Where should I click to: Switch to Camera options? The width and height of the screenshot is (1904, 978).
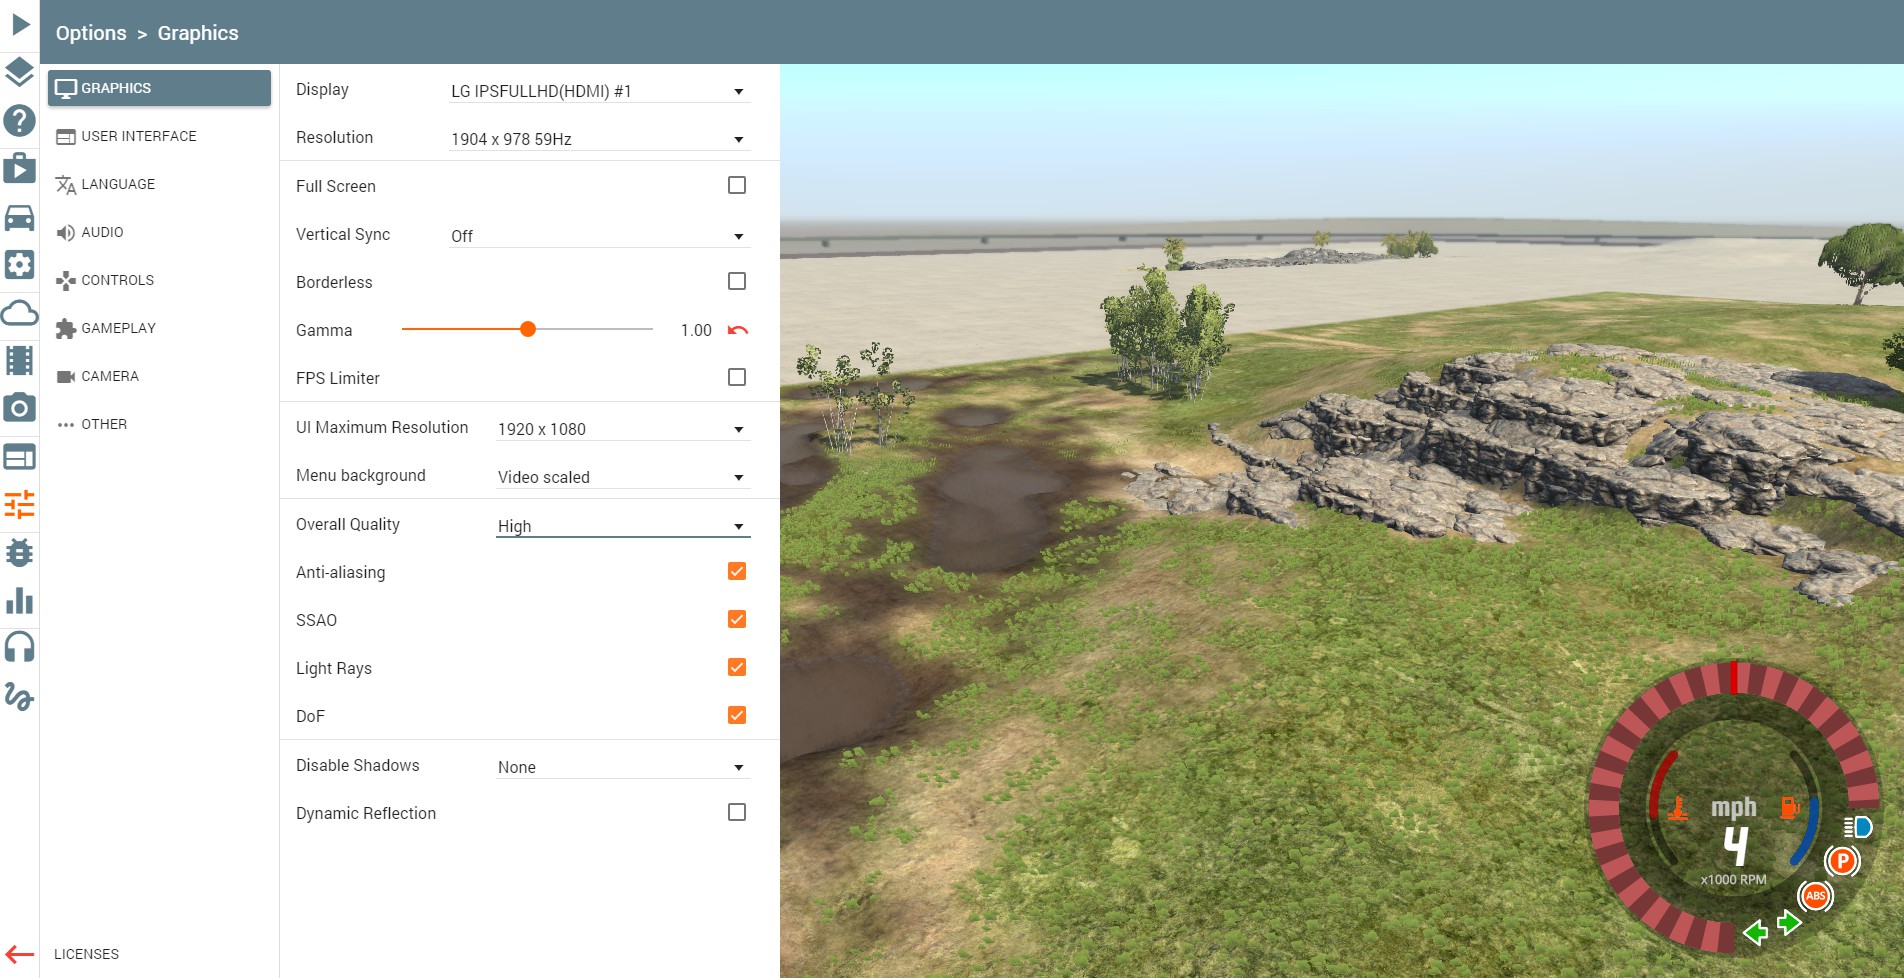coord(159,376)
